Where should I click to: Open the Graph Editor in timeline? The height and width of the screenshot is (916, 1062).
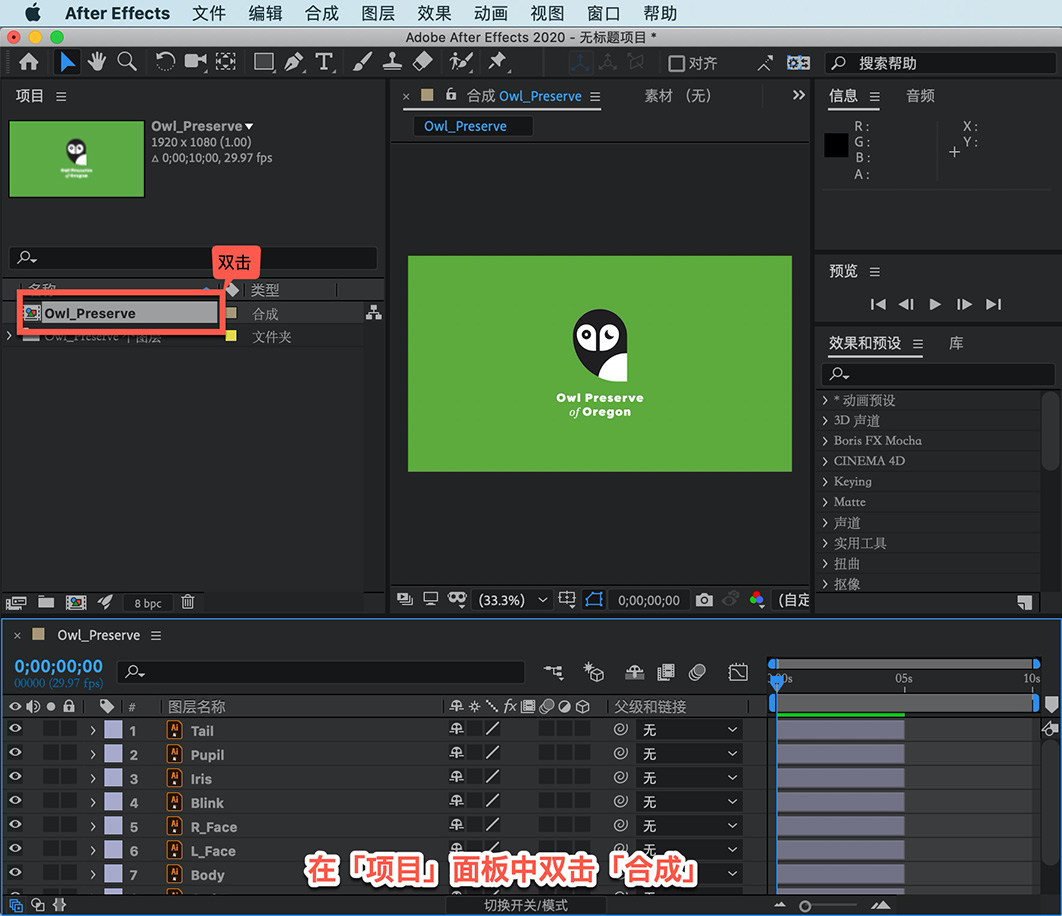(738, 671)
